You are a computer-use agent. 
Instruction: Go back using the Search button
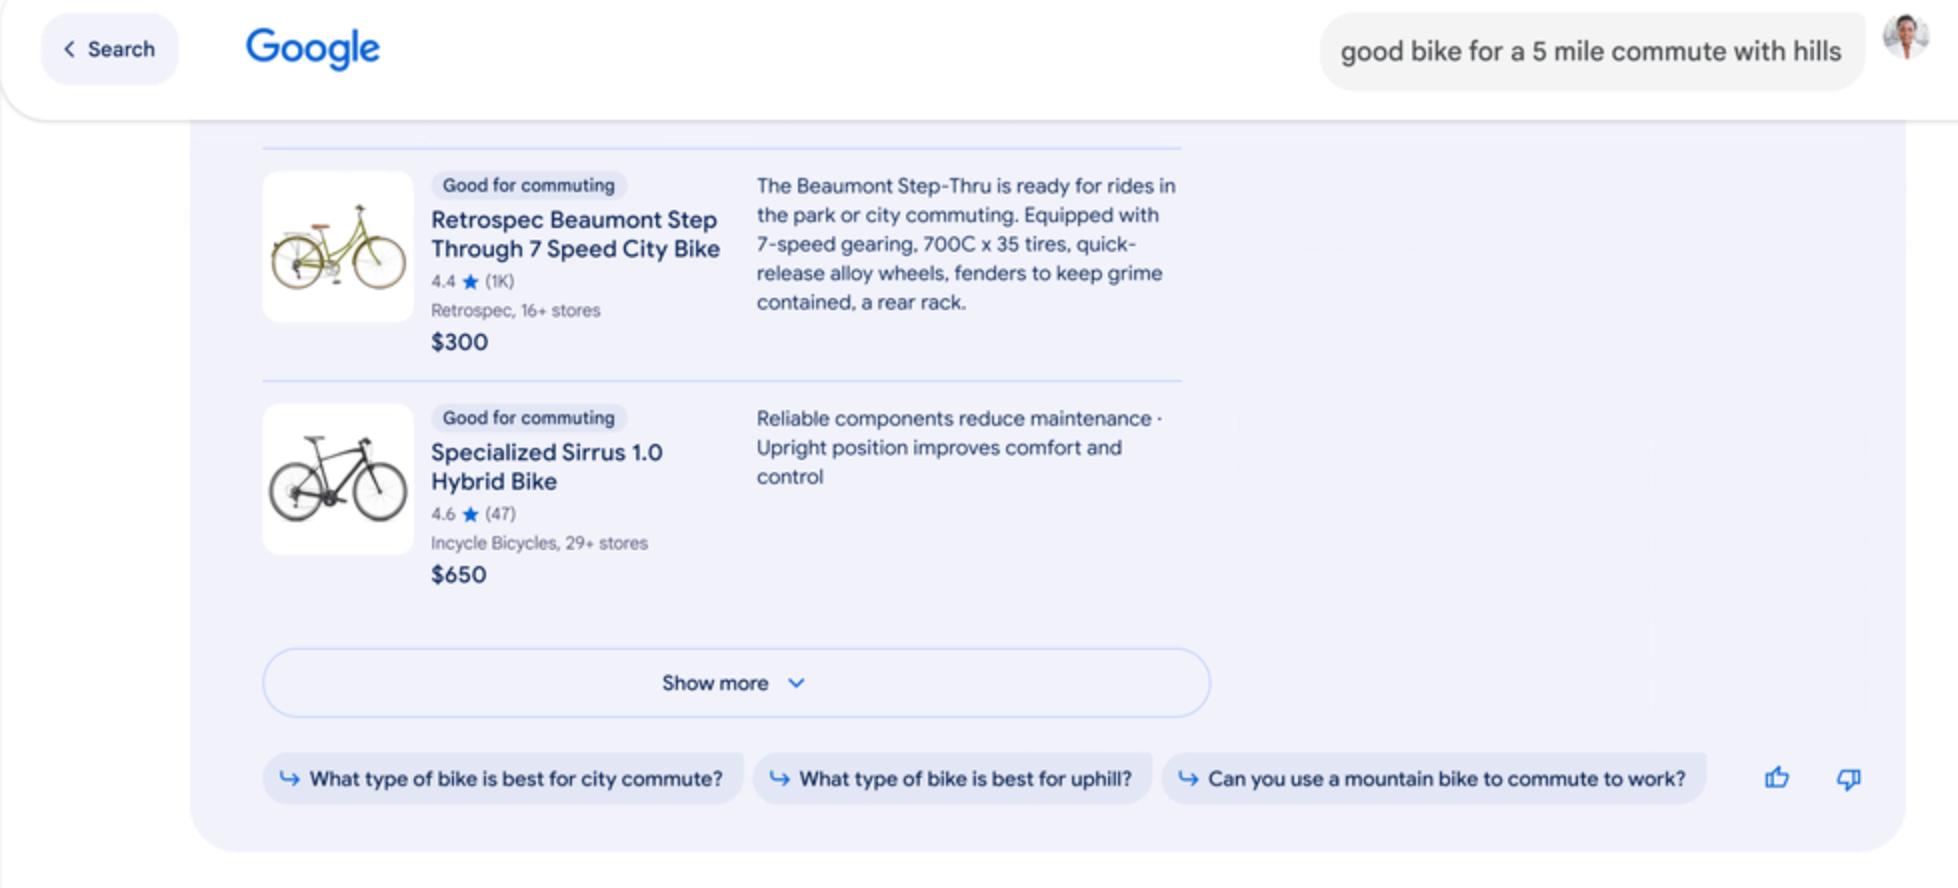[110, 49]
